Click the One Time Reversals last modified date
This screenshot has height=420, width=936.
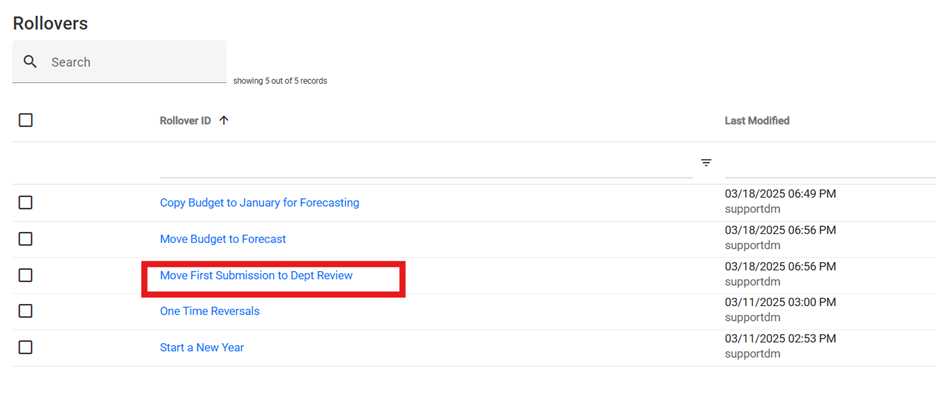click(780, 302)
